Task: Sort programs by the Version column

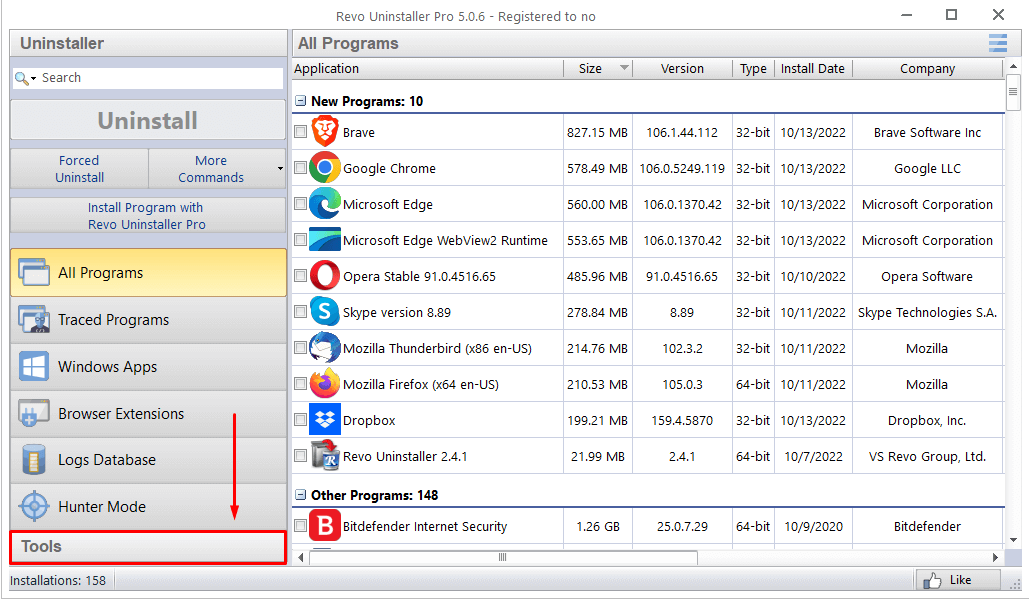Action: click(x=682, y=68)
